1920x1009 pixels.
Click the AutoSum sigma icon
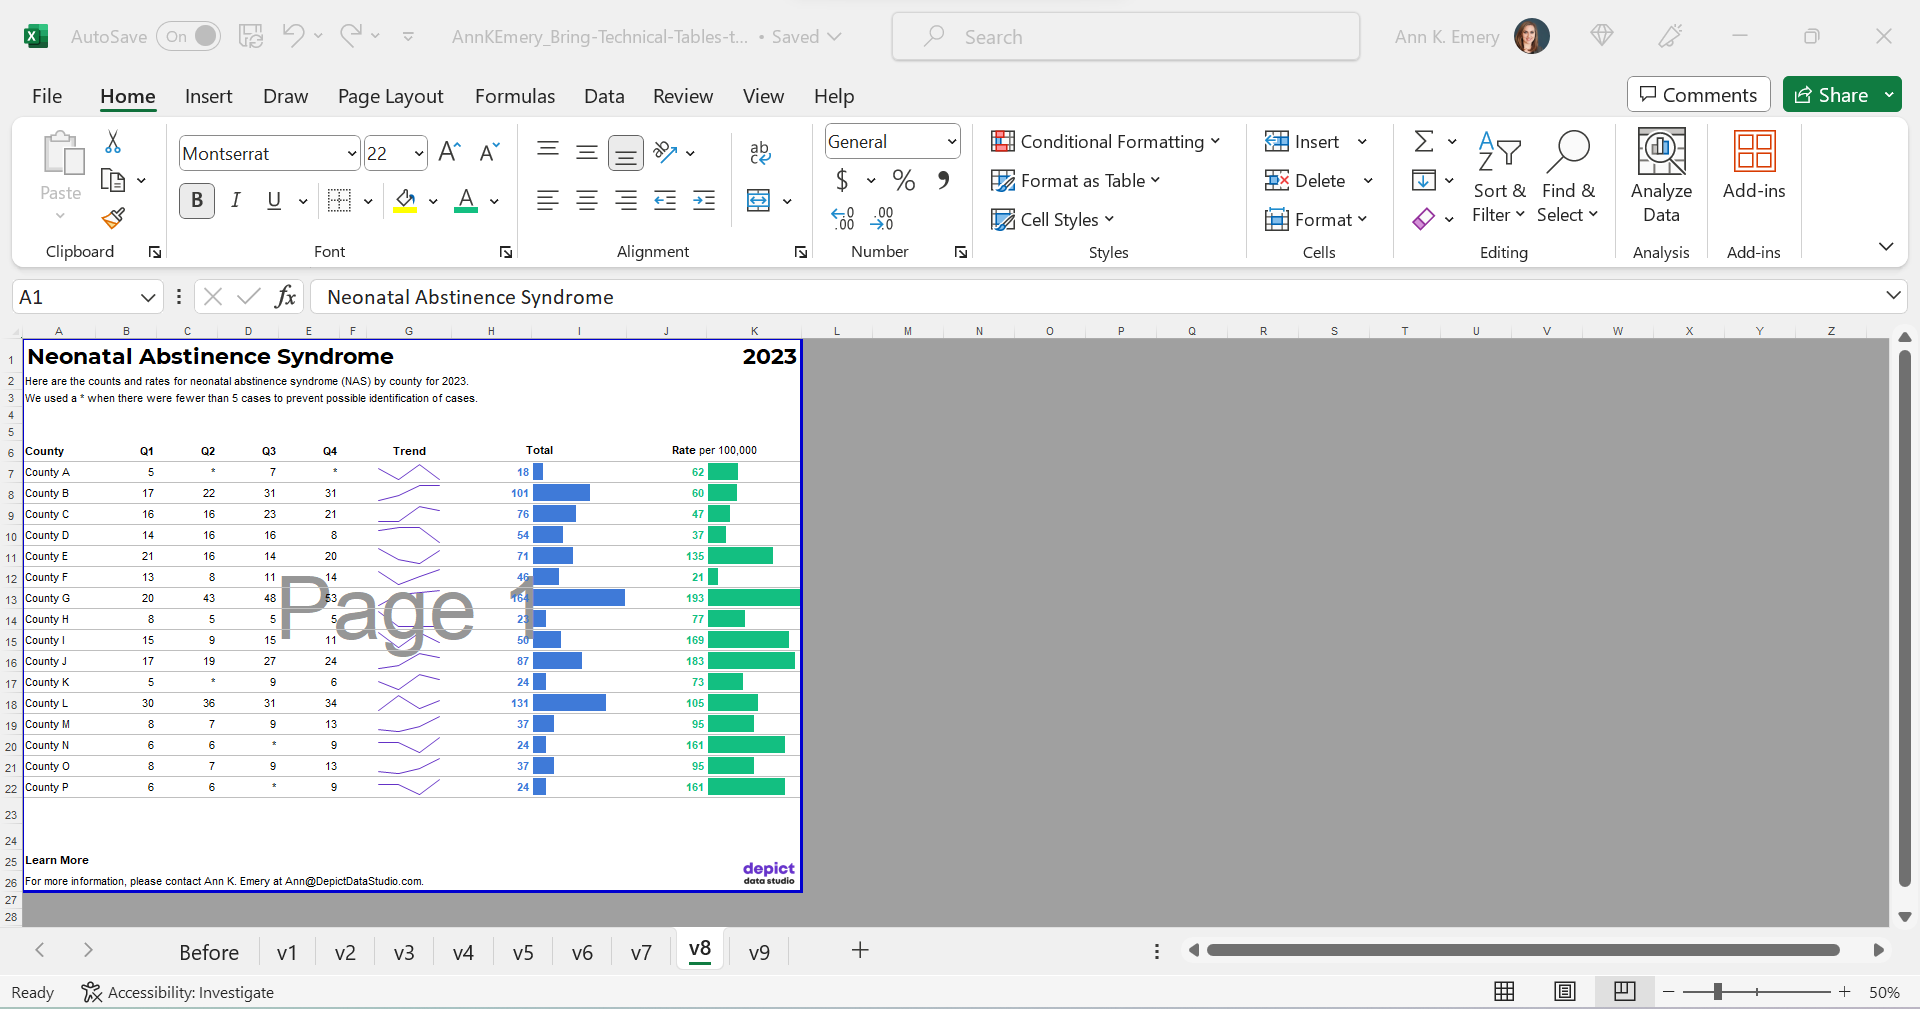[x=1424, y=141]
